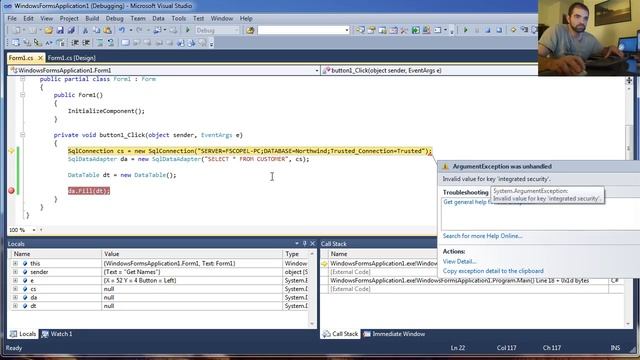Expand the 'this' variable in Locals
Viewport: 640px width, 360px height.
(x=15, y=263)
